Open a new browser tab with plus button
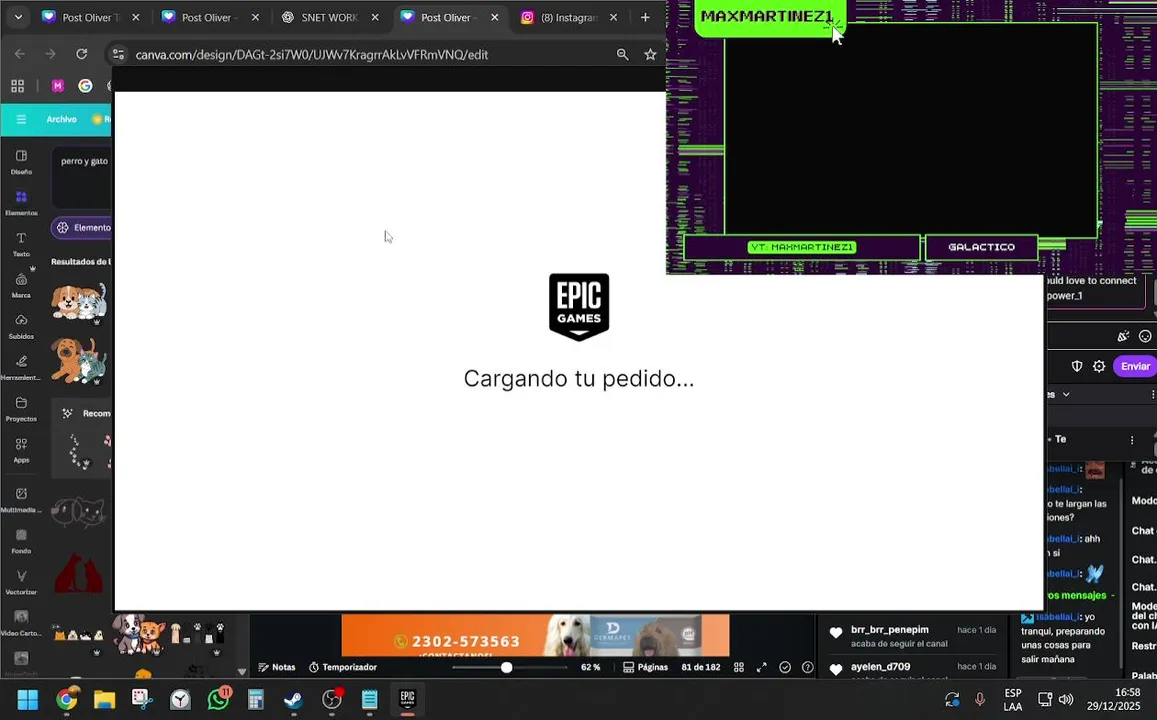This screenshot has height=720, width=1157. 645,17
